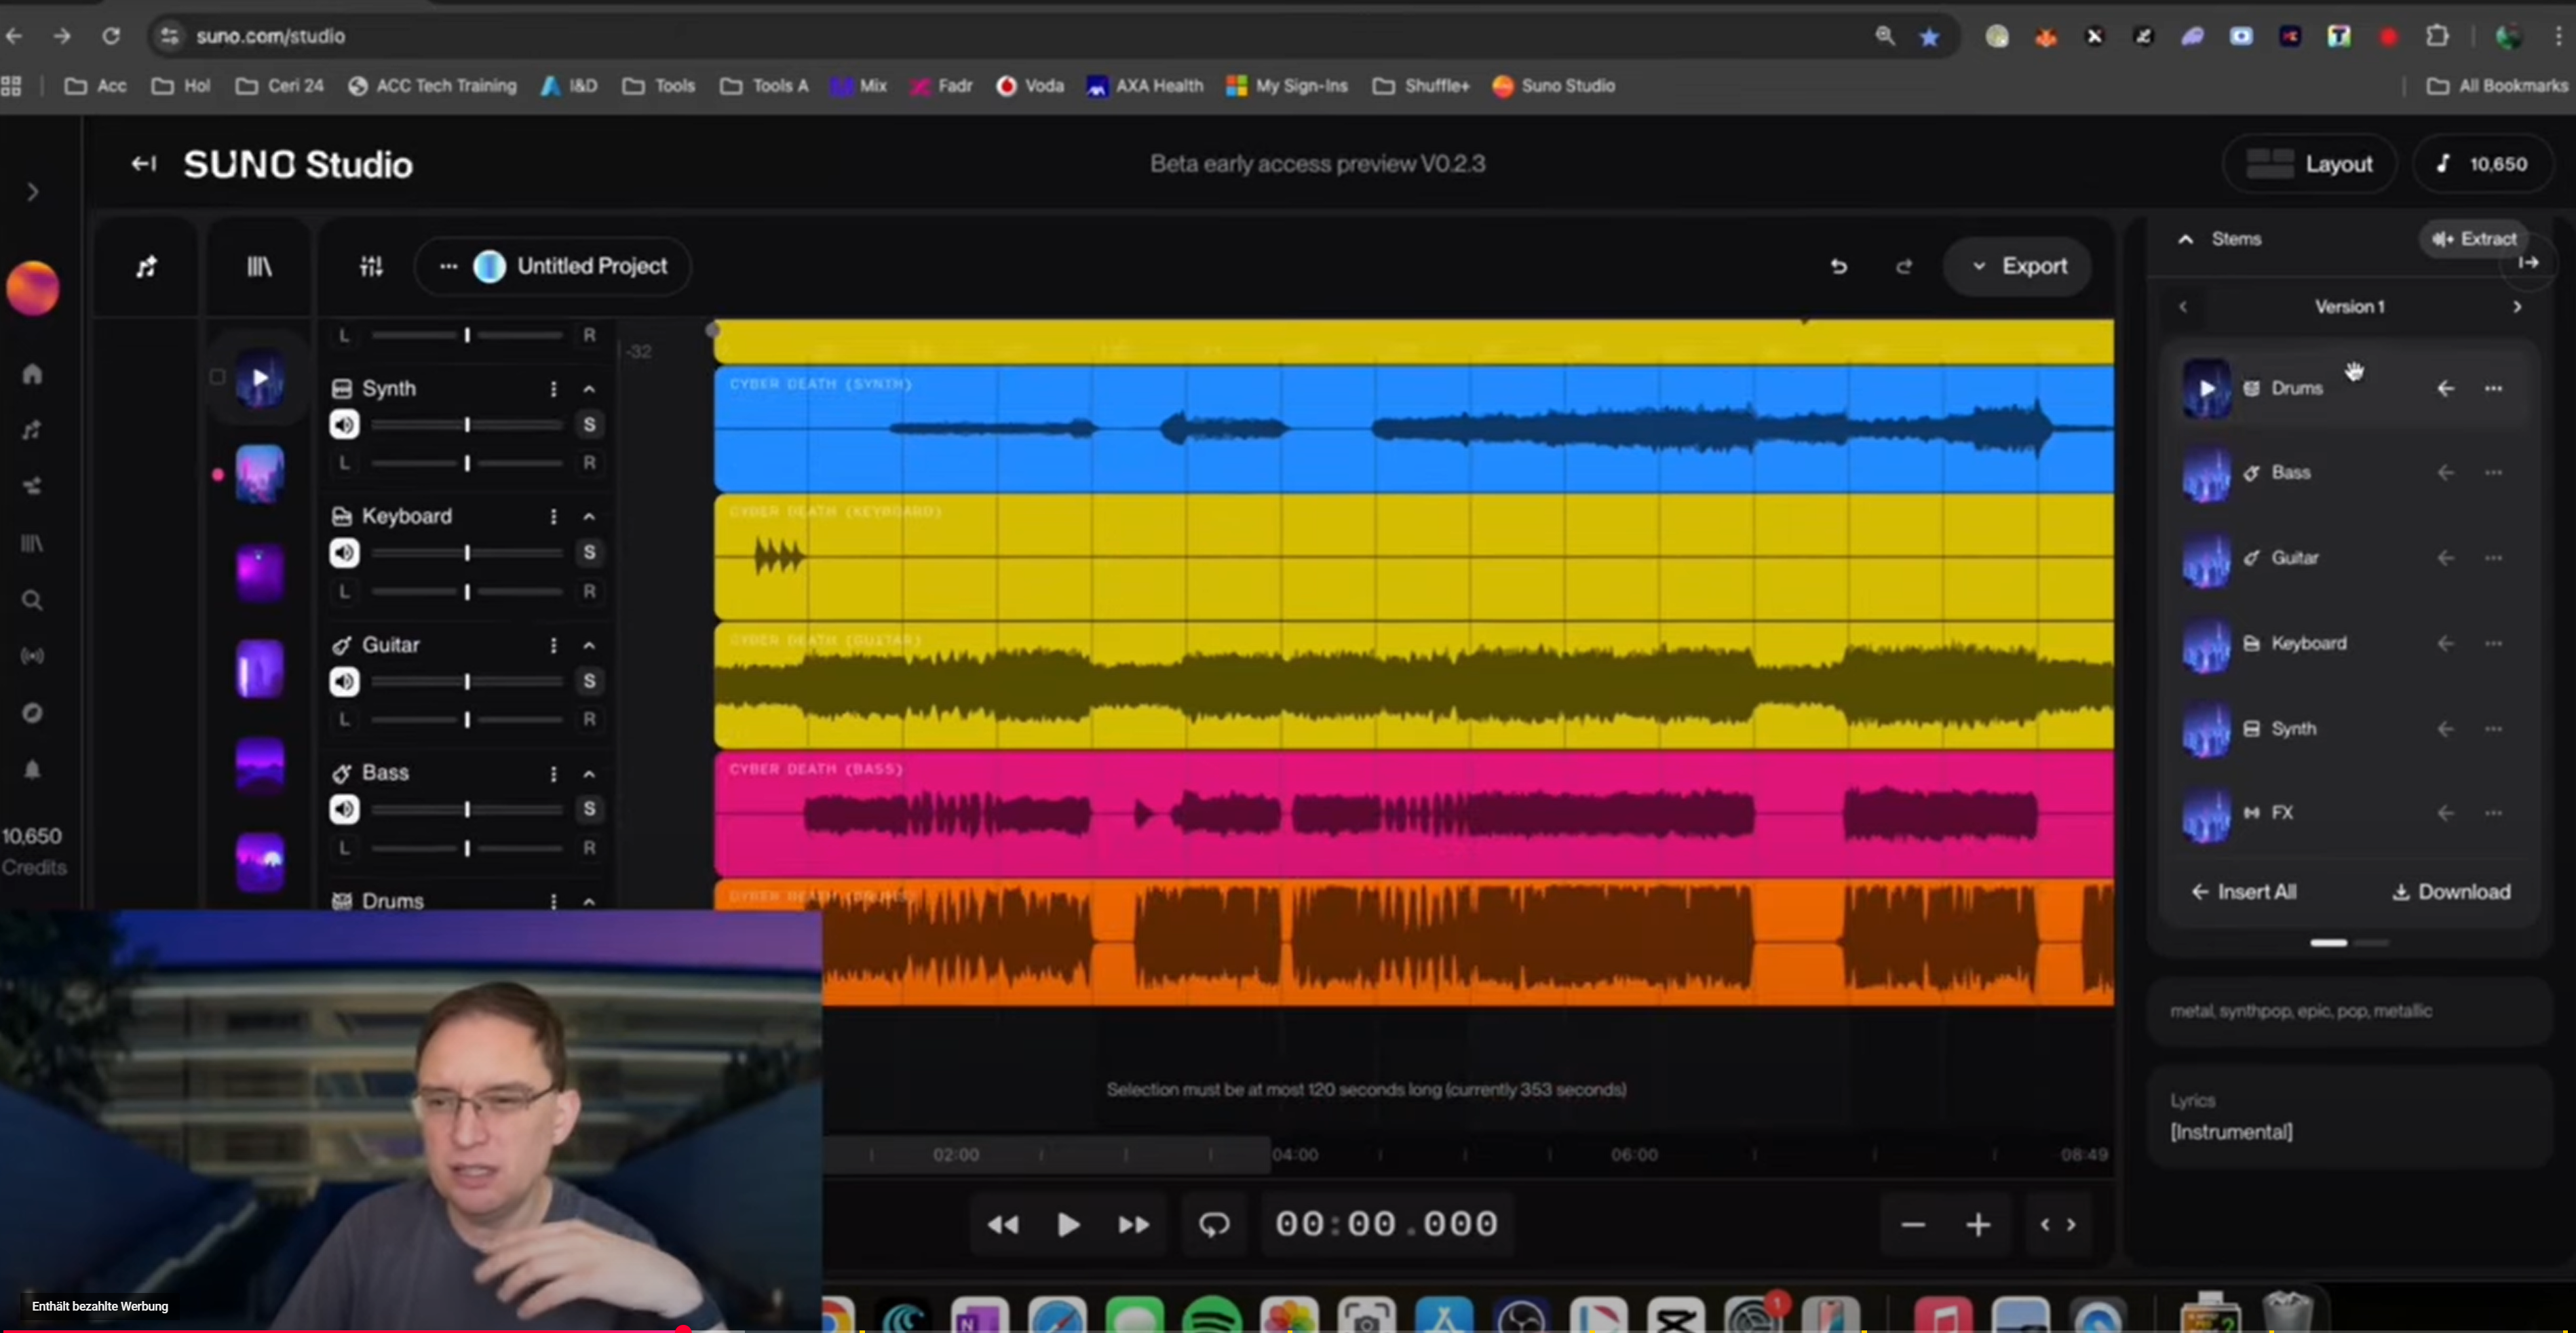Viewport: 2576px width, 1333px height.
Task: Open the library panel icon in toolbar
Action: click(x=259, y=266)
